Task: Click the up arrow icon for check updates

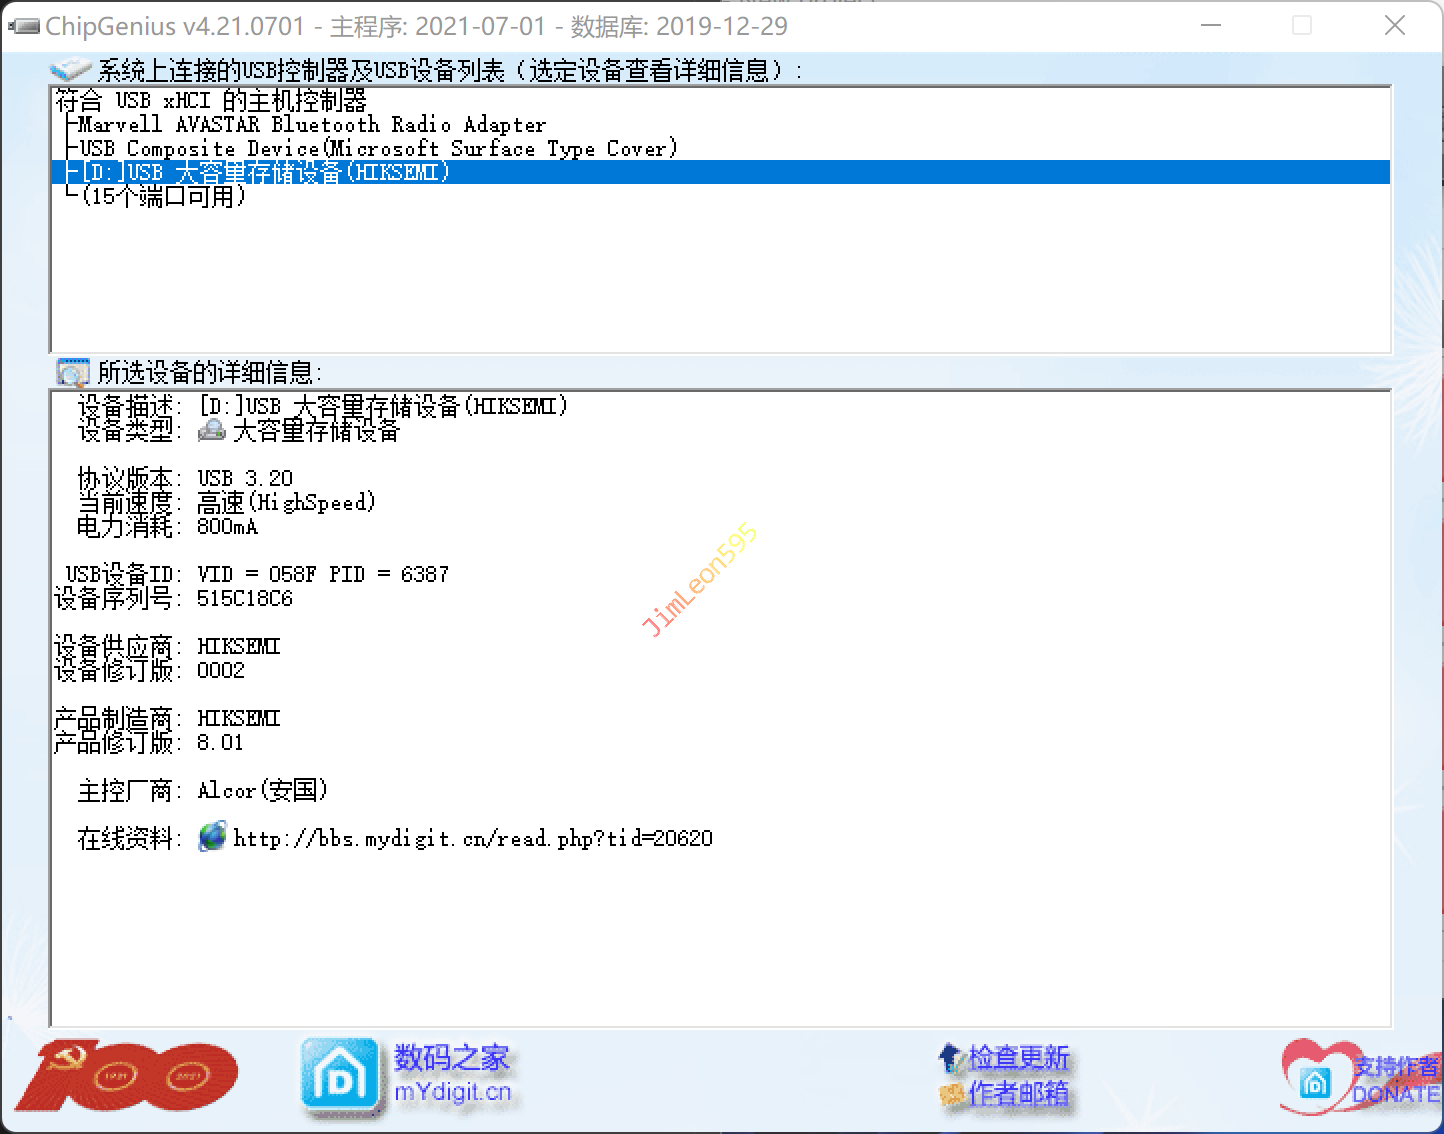Action: [950, 1056]
